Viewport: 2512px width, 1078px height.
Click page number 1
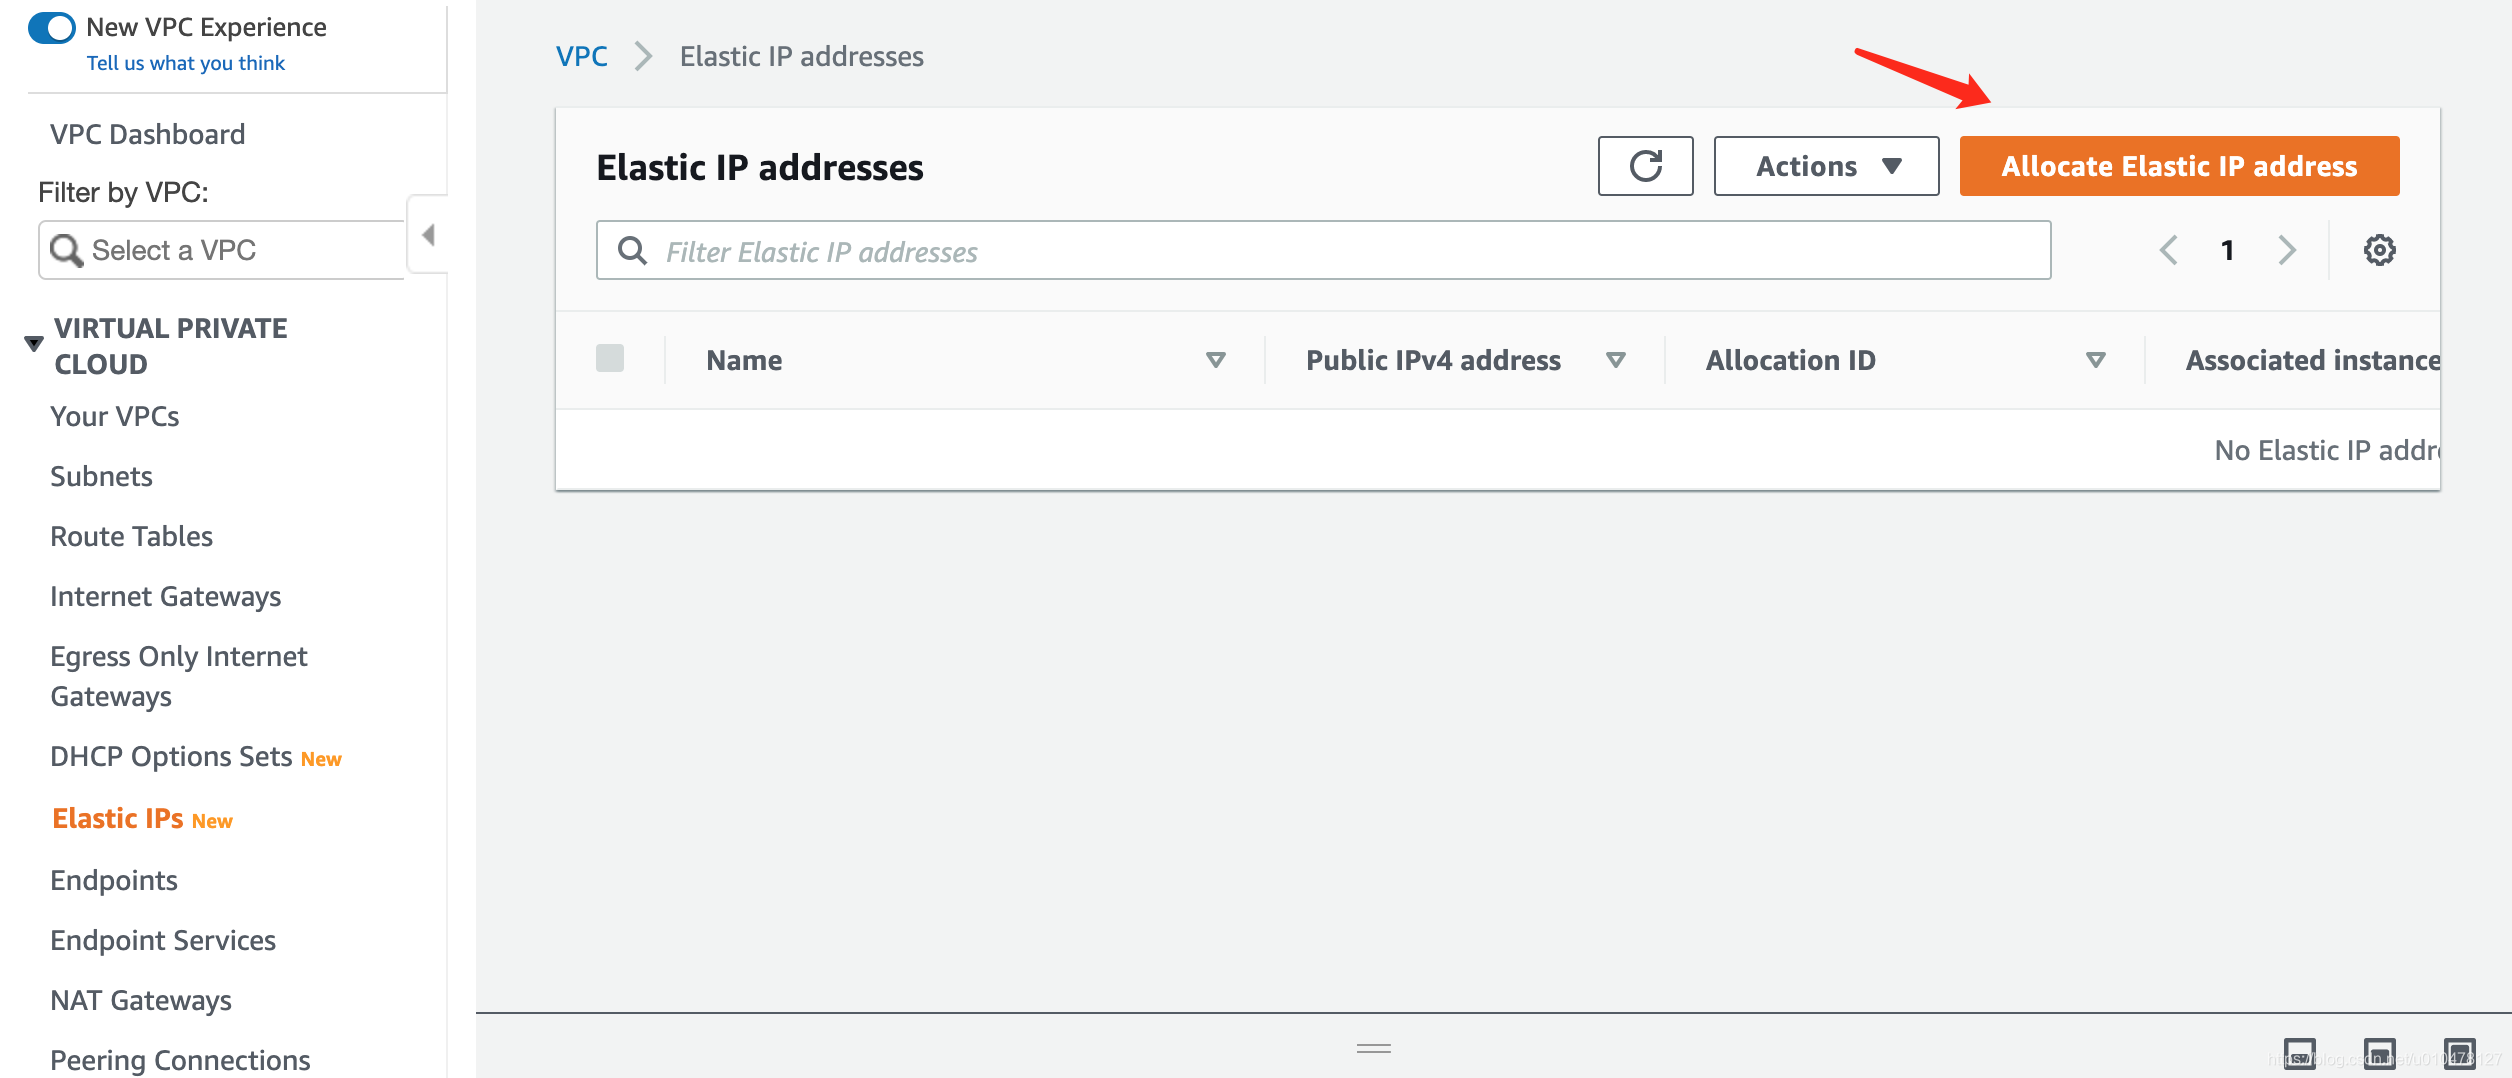point(2227,250)
